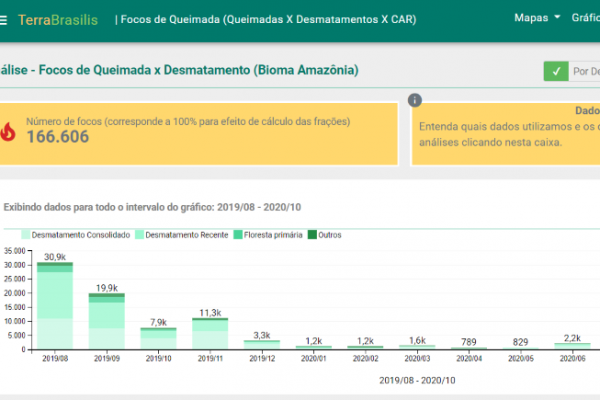600x400 pixels.
Task: Open the Gráficos menu
Action: [585, 19]
